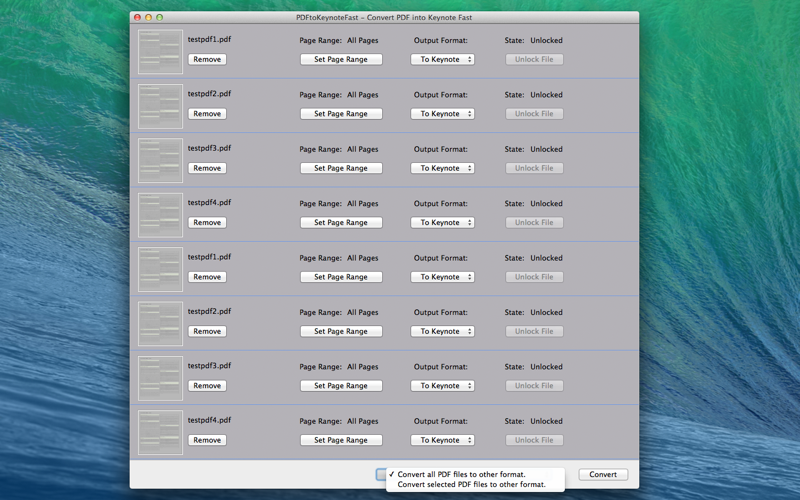Screen dimensions: 800x500
Task: Set Page Range for first testpdf2.pdf
Action: [x=341, y=114]
